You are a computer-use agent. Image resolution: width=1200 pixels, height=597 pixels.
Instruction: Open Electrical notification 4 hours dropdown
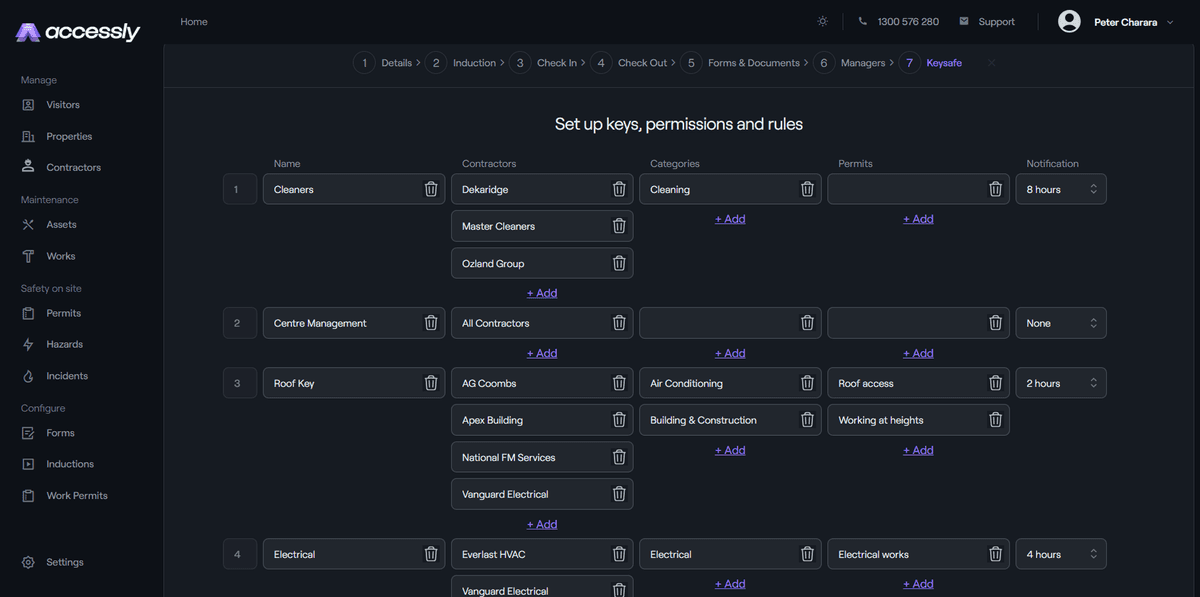coord(1061,554)
